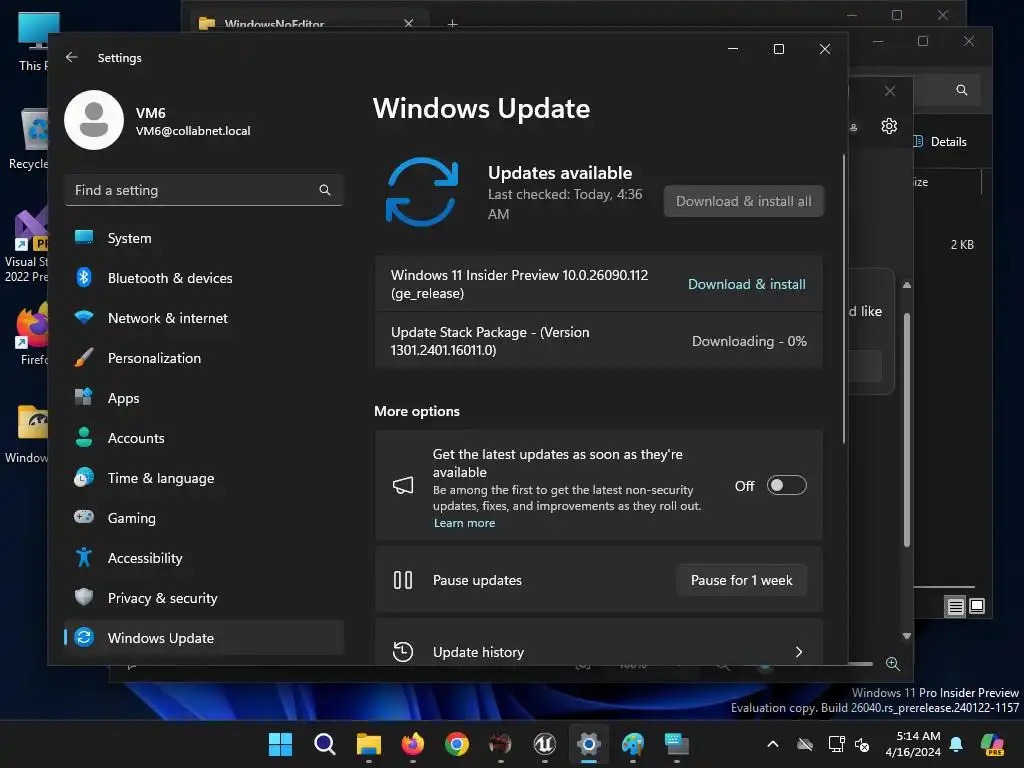Toggle get latest updates switch
Image resolution: width=1024 pixels, height=768 pixels.
pos(786,485)
